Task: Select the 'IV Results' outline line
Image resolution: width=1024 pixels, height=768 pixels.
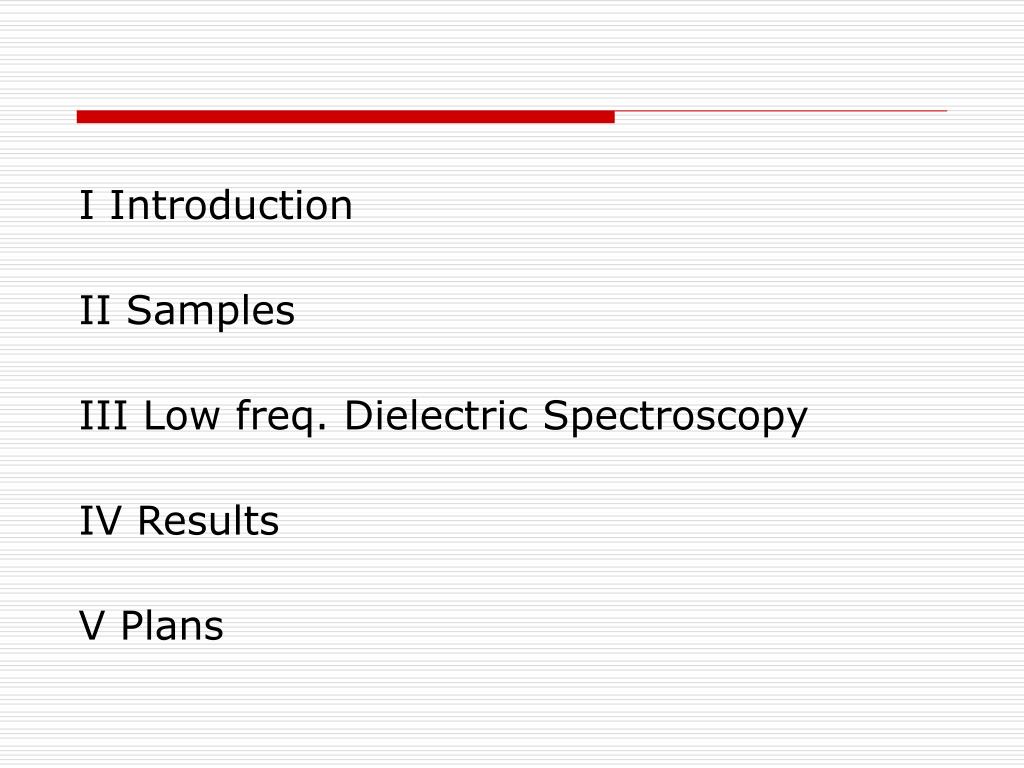Action: 180,521
